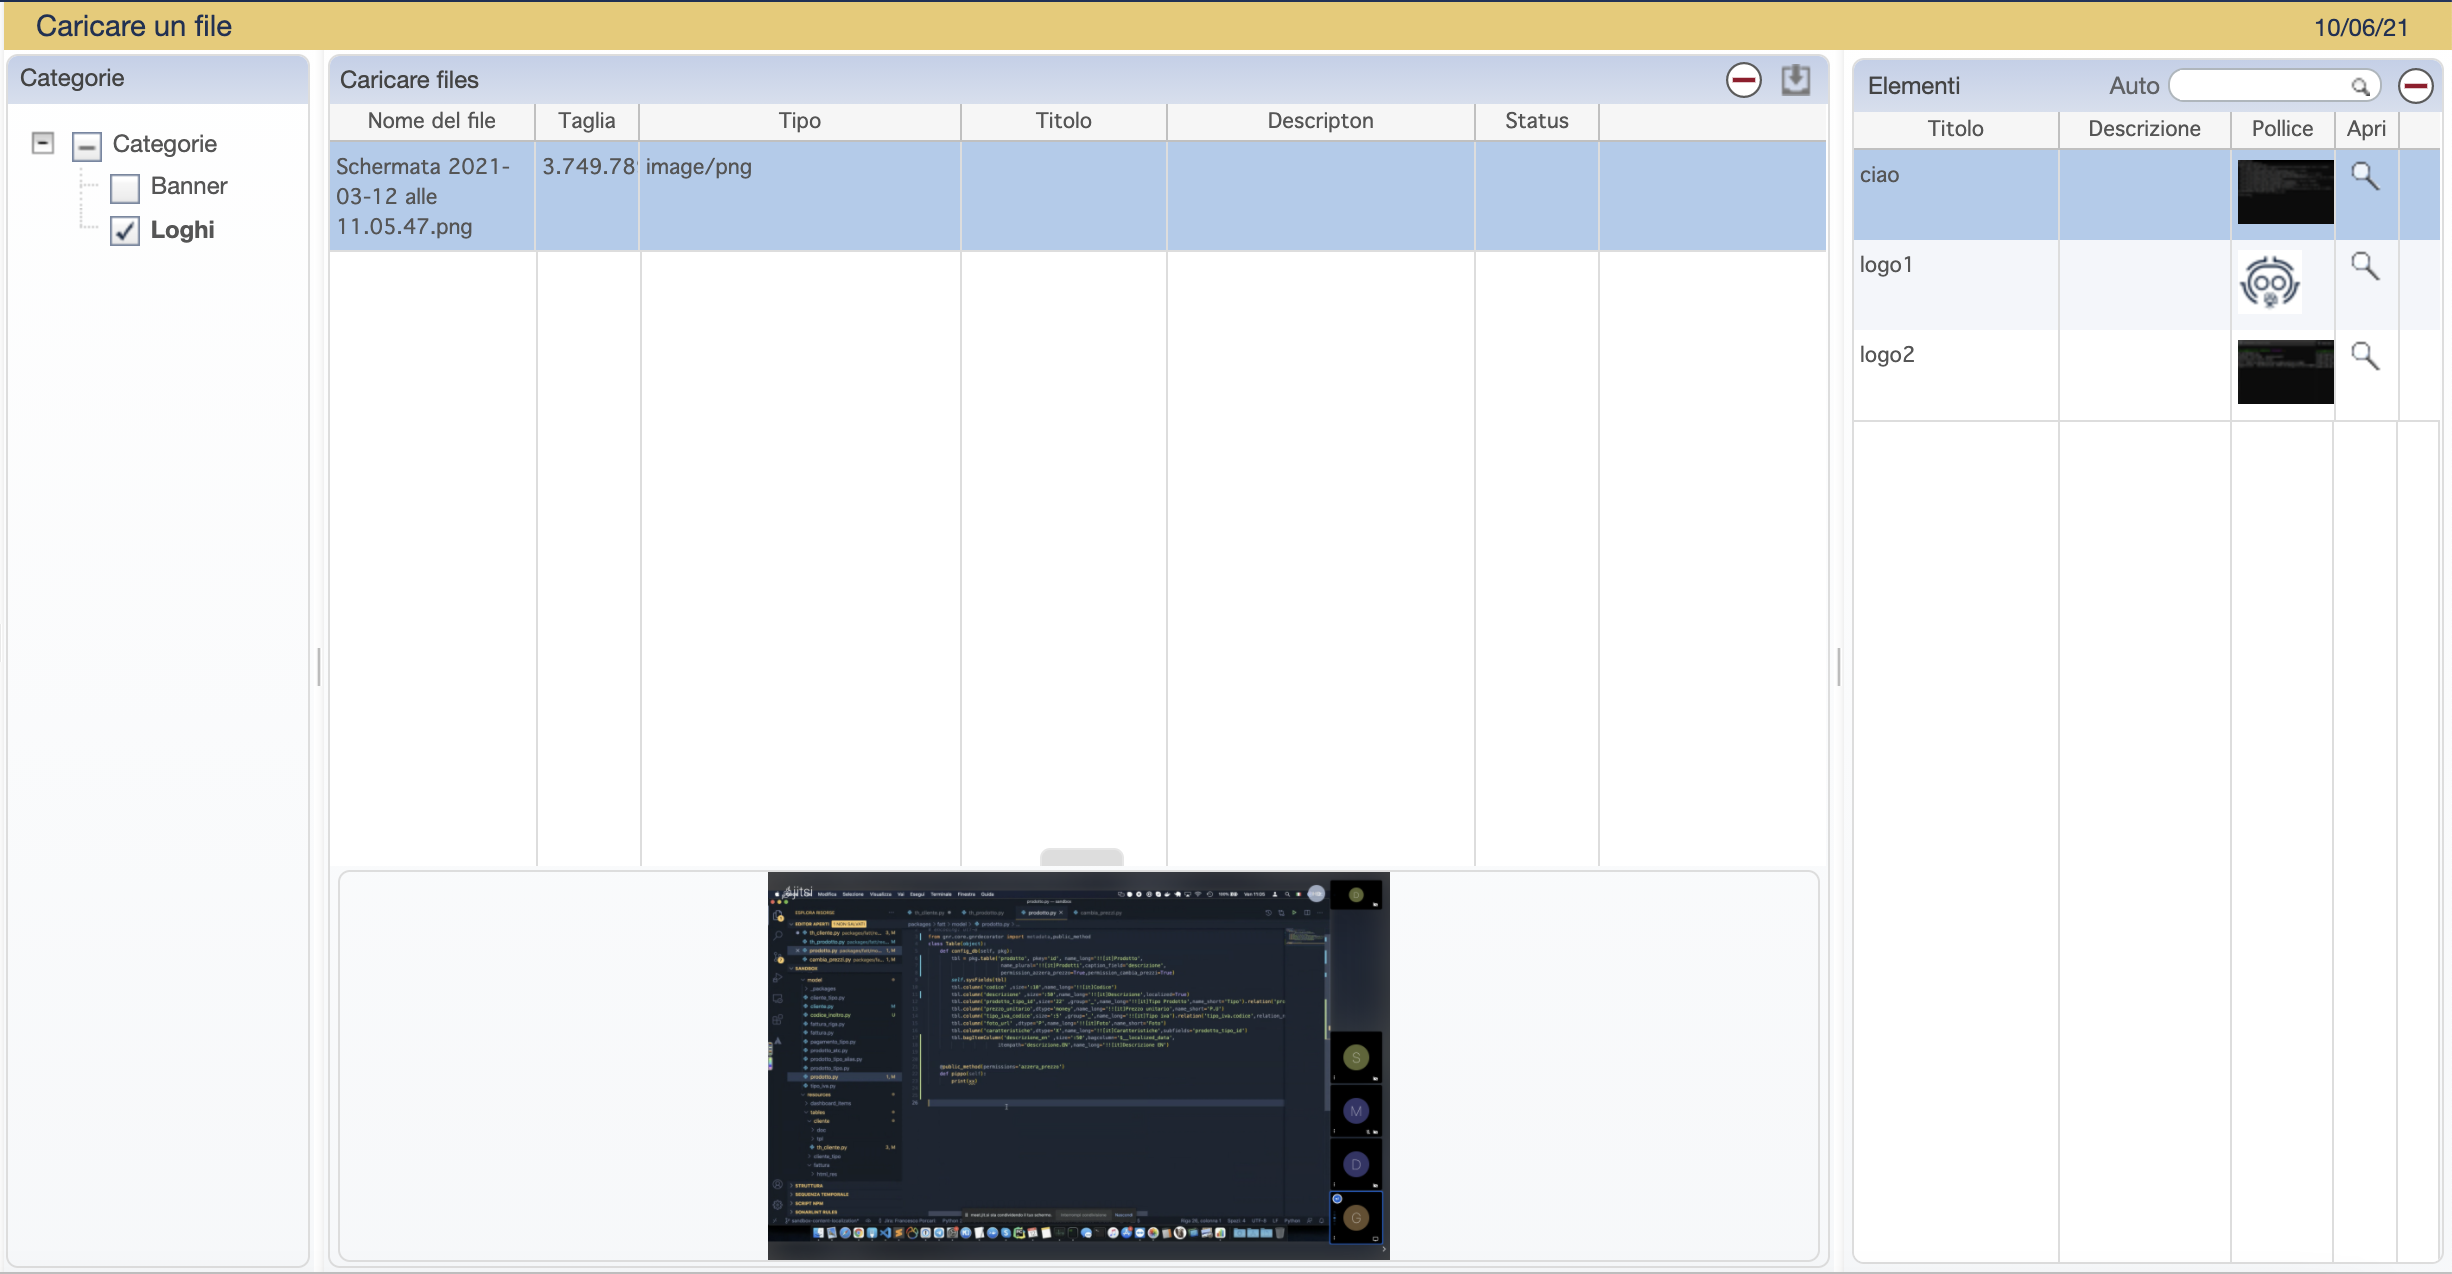Screen dimensions: 2452x1274
Task: Click the Descripton cell of the uploaded file
Action: pos(1321,196)
